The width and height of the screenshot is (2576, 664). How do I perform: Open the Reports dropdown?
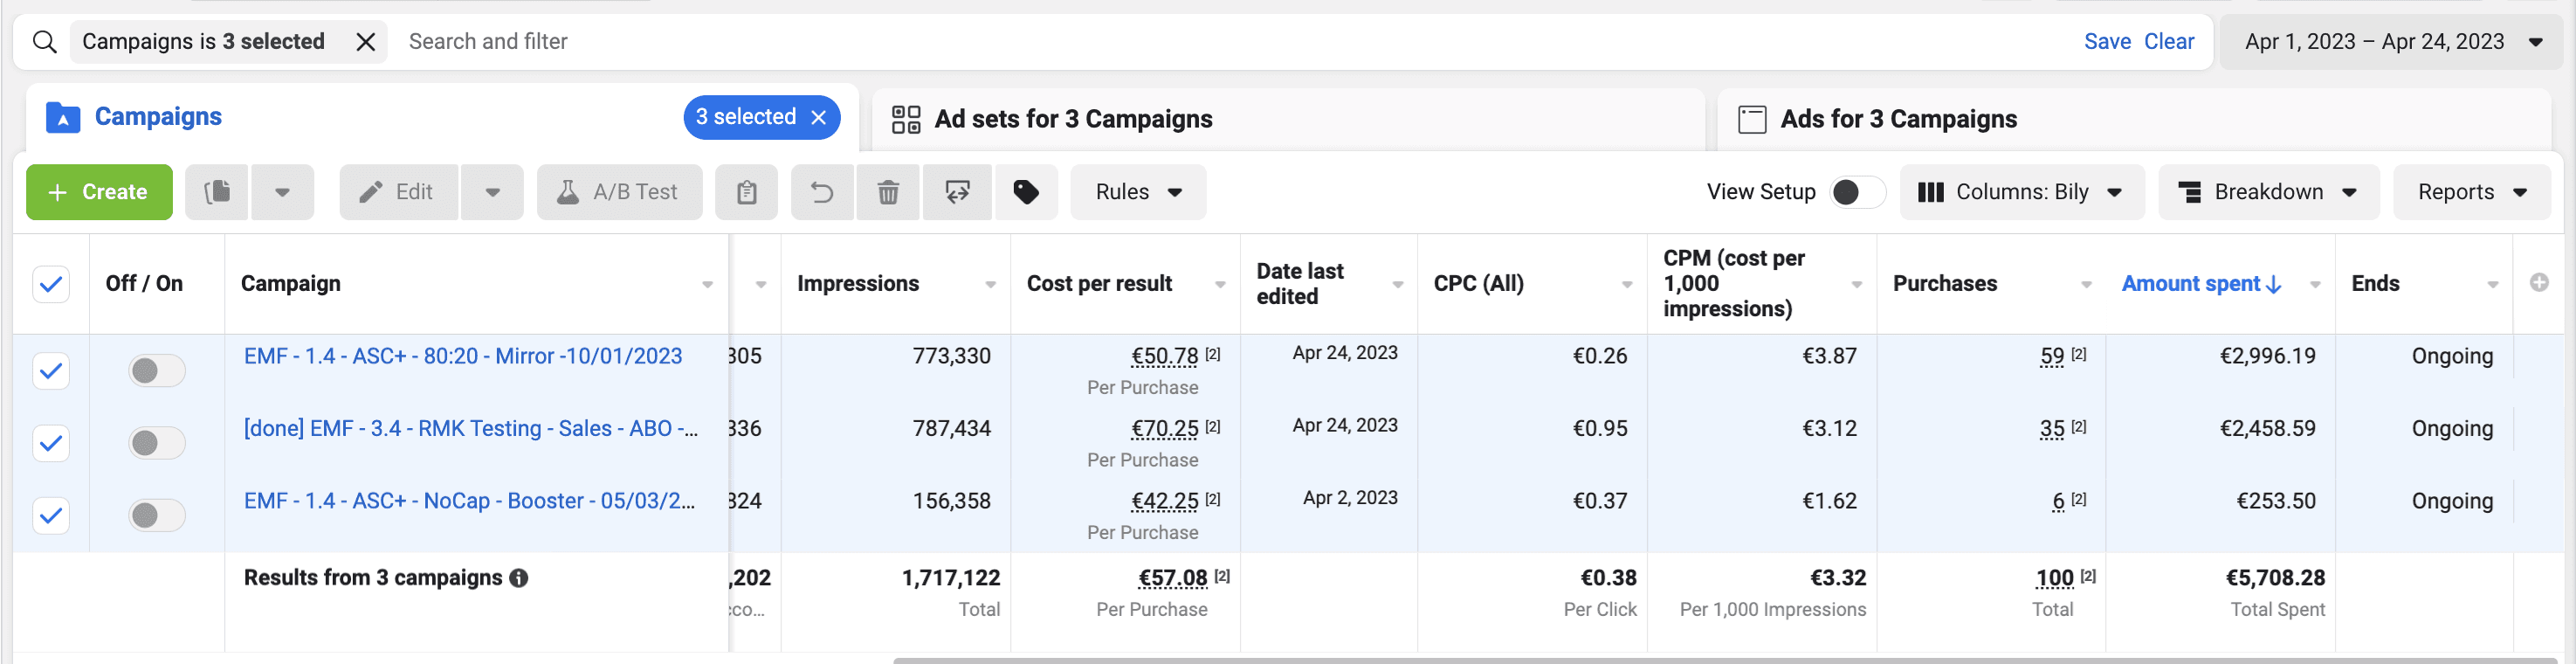[x=2471, y=192]
